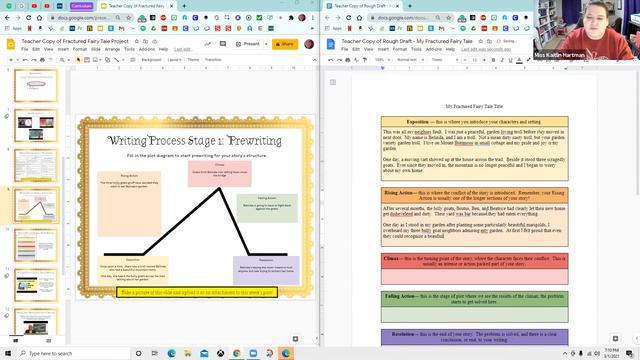Open the comment history in Slides
Viewport: 640px width, 360px height.
[223, 44]
